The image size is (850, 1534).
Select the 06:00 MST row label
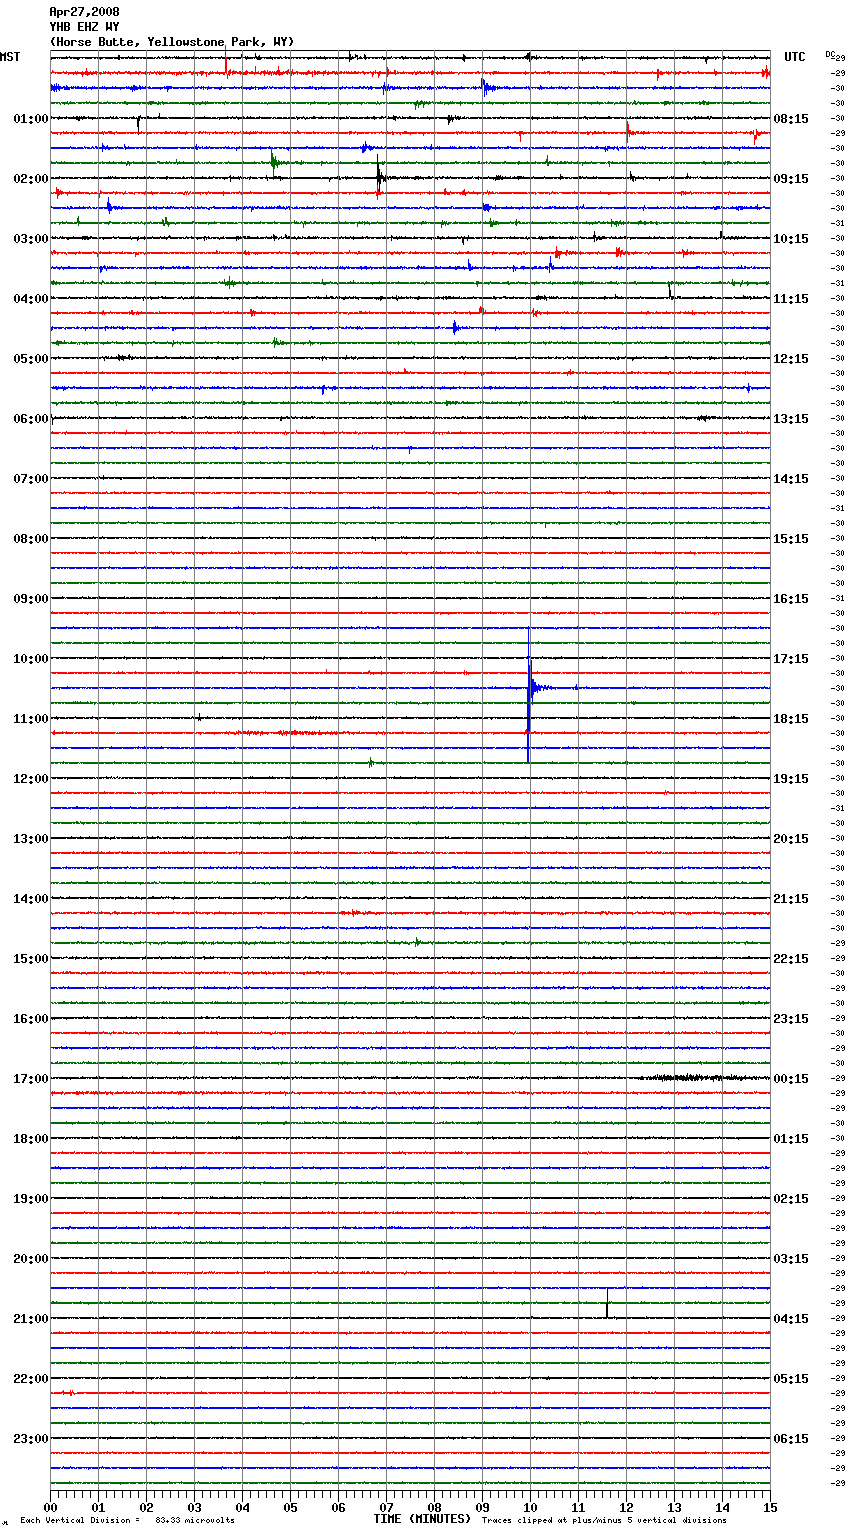coord(31,419)
